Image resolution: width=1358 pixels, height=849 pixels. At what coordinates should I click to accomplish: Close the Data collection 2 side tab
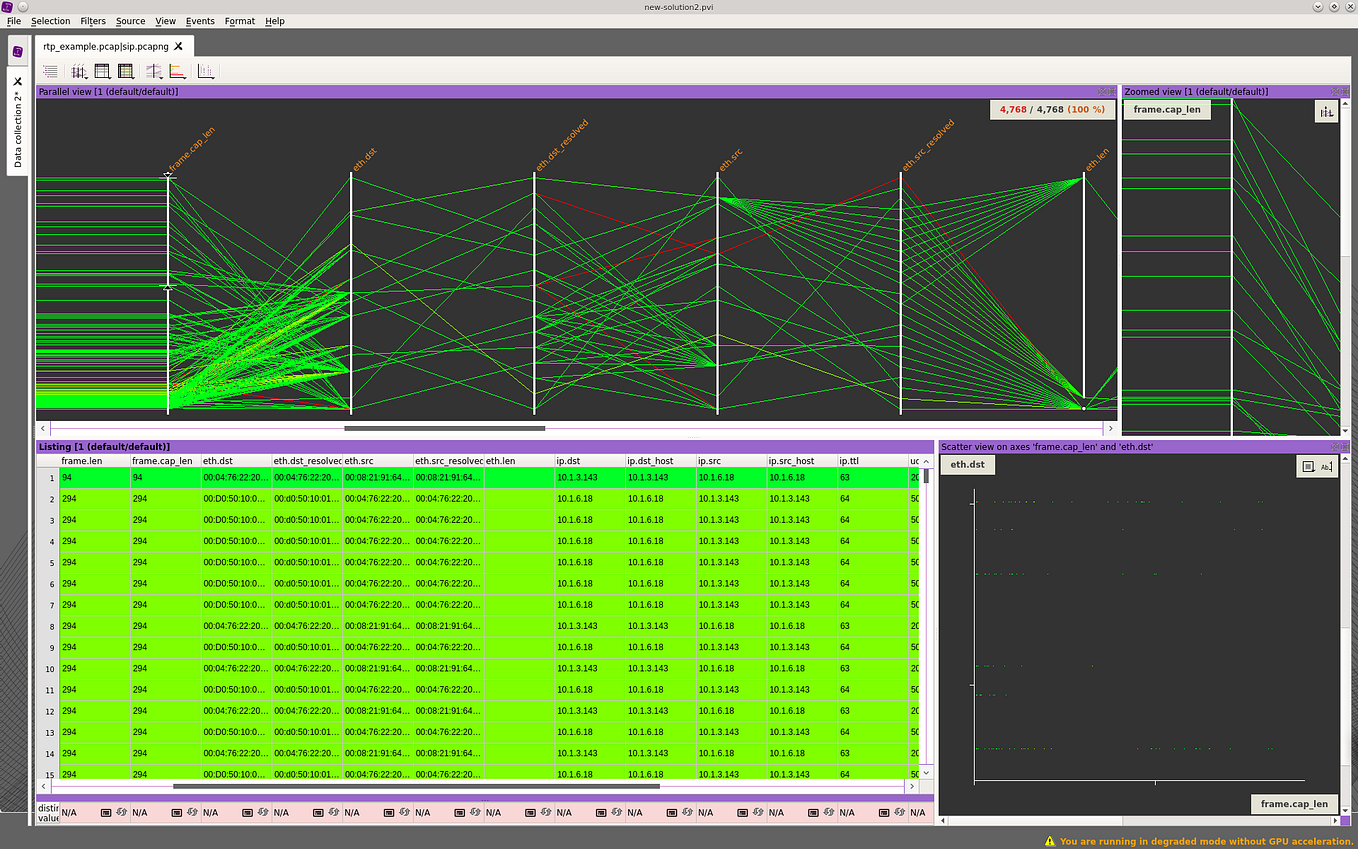pos(17,82)
